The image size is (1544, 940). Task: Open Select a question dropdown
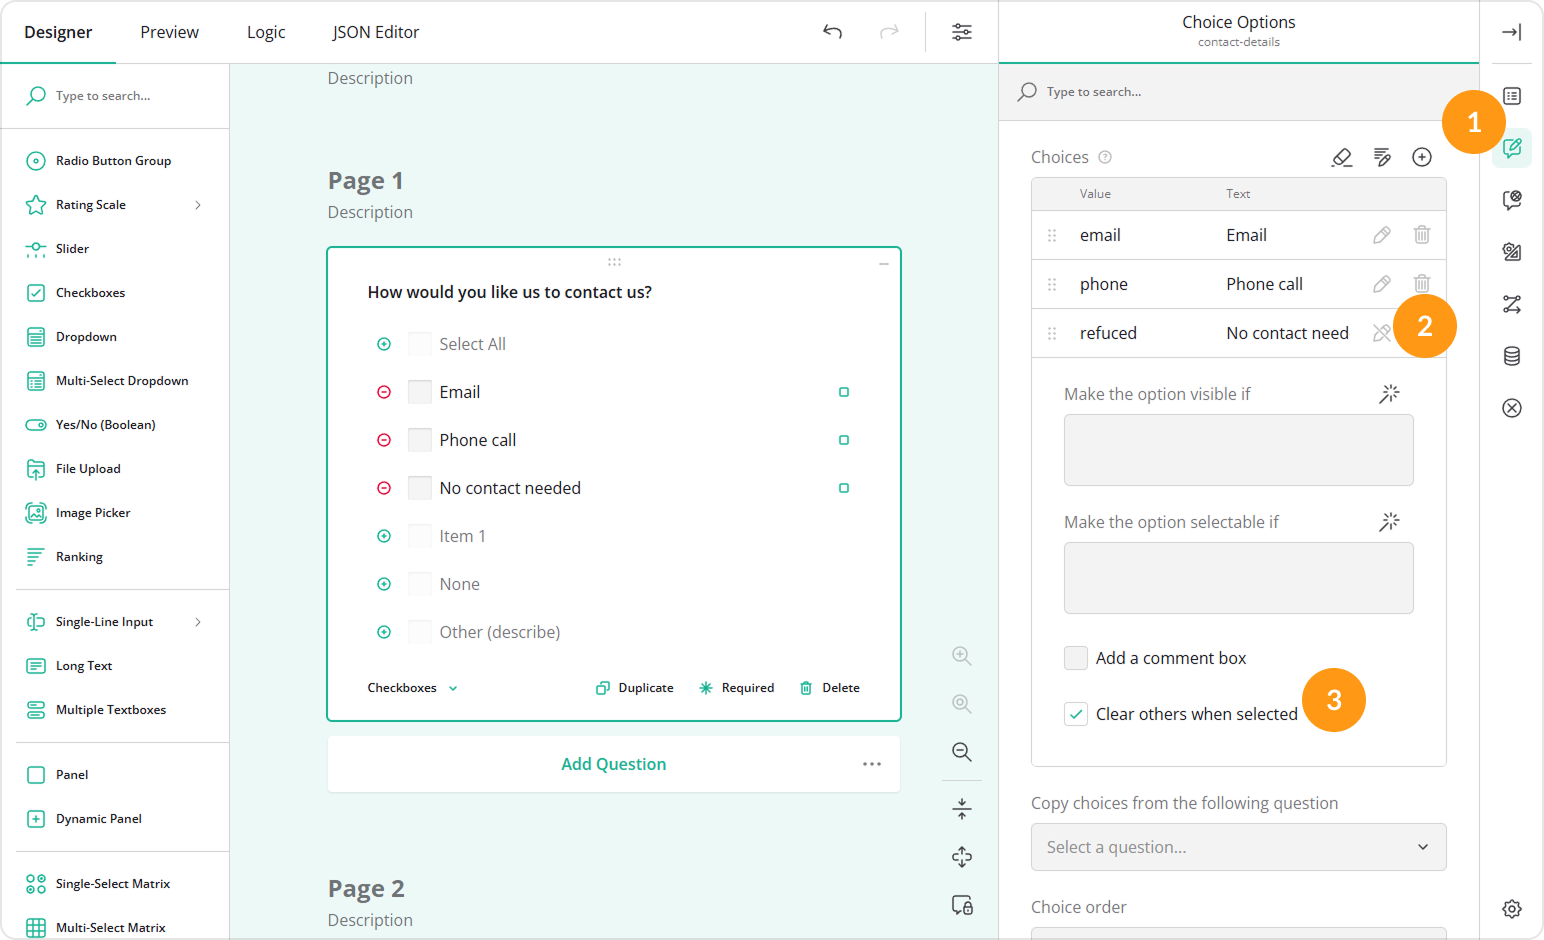click(x=1238, y=847)
